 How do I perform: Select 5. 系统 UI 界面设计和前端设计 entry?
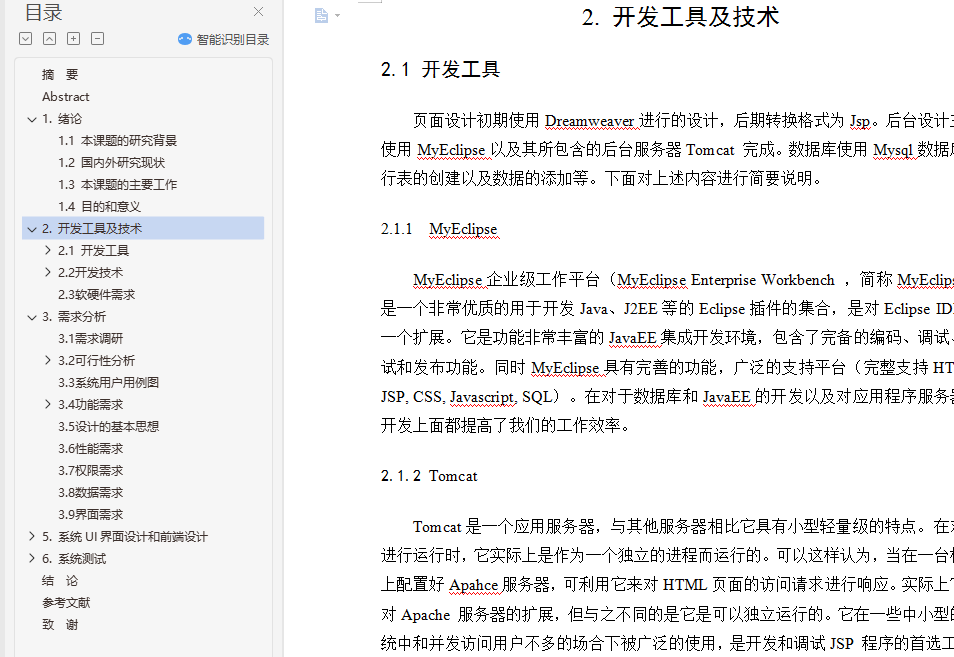[x=125, y=537]
